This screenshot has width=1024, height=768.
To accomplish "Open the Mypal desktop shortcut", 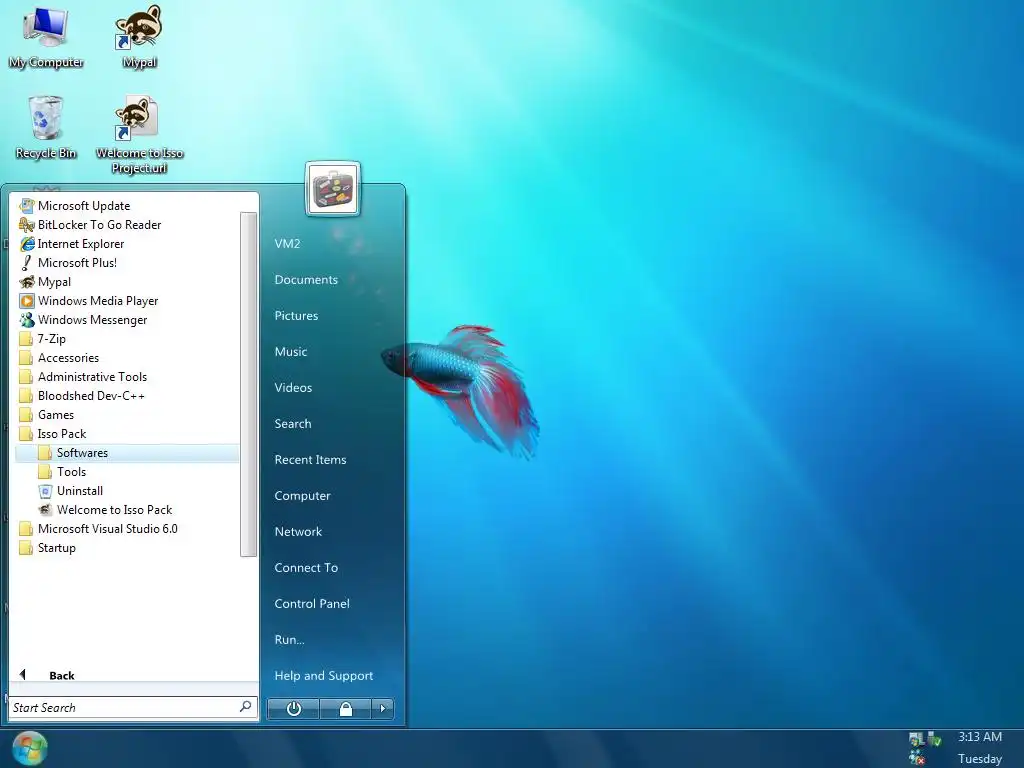I will pos(139,38).
